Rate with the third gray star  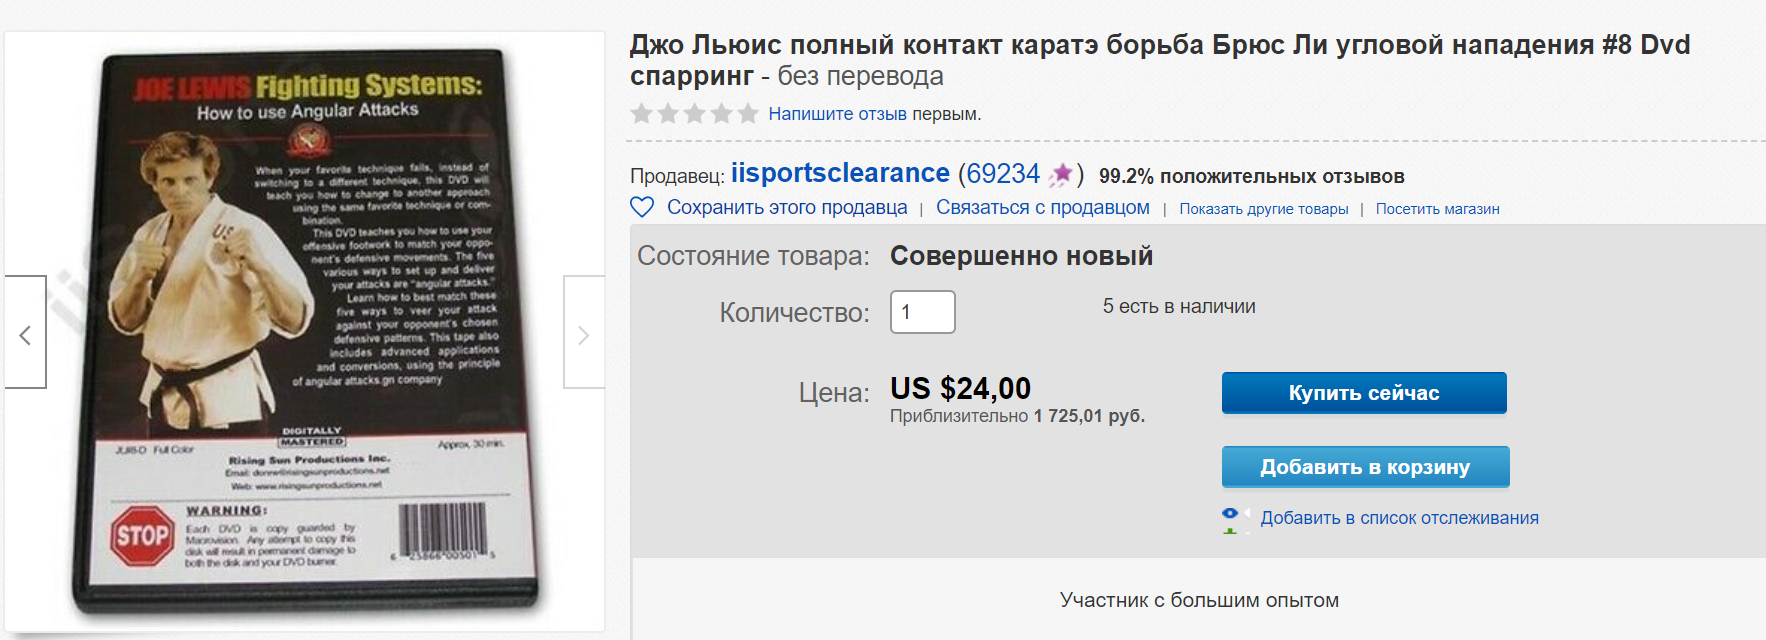point(695,114)
